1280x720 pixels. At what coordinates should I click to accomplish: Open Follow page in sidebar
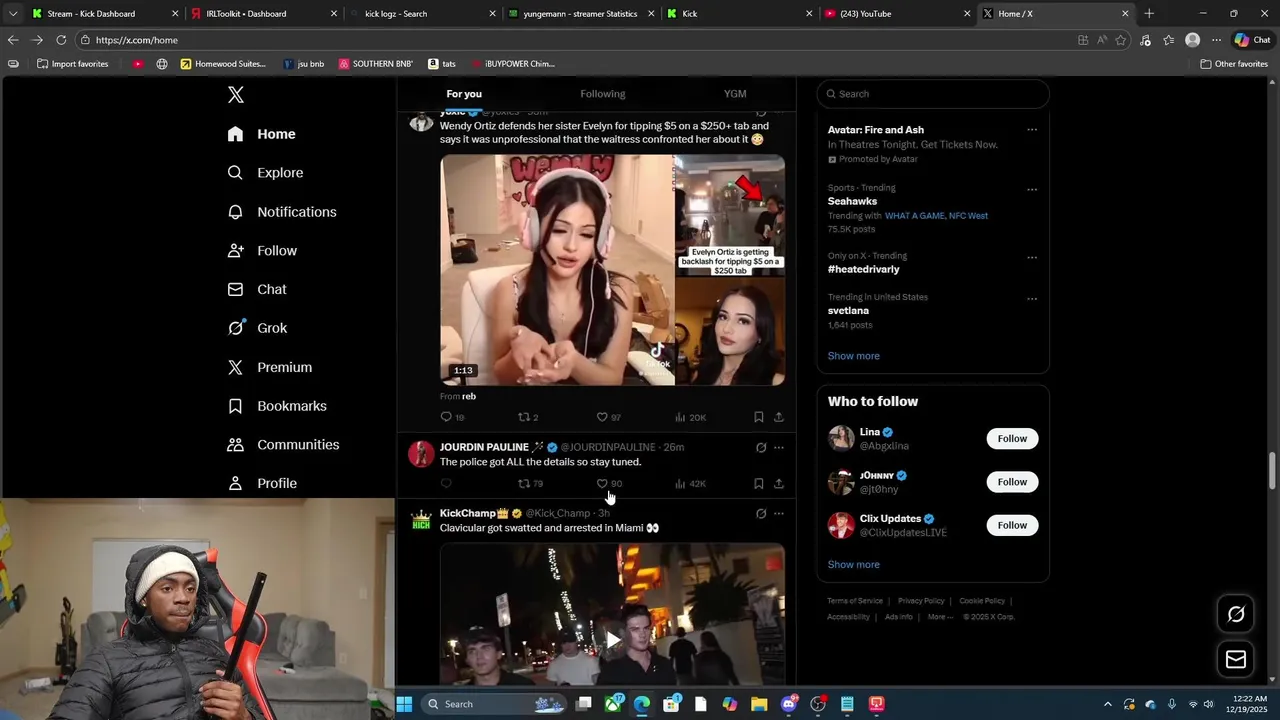click(262, 251)
